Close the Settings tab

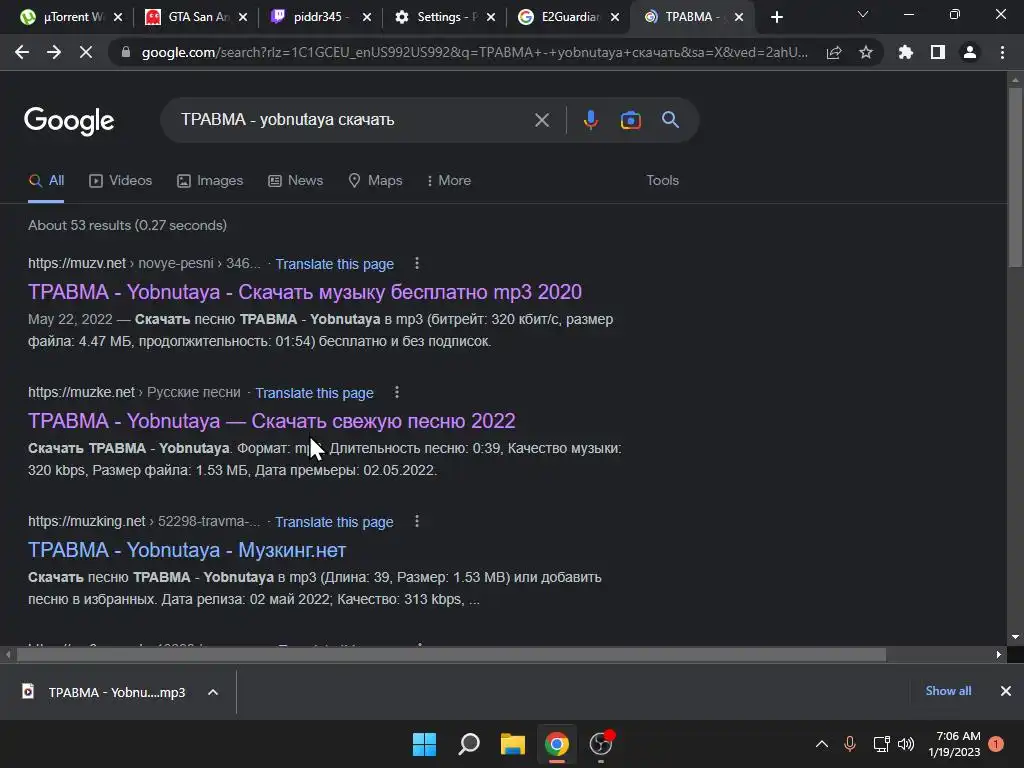491,17
